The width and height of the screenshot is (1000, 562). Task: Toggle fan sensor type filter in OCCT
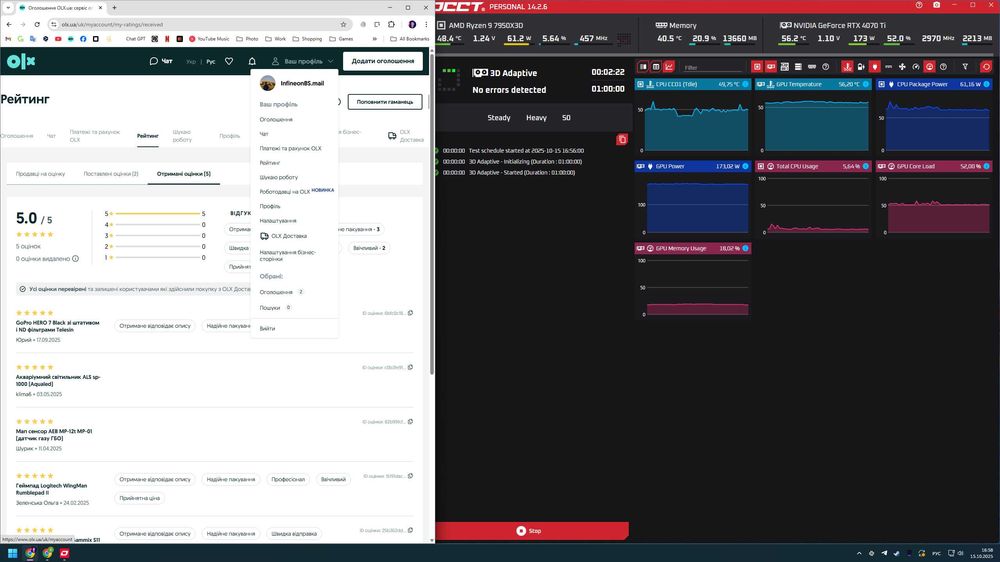902,67
